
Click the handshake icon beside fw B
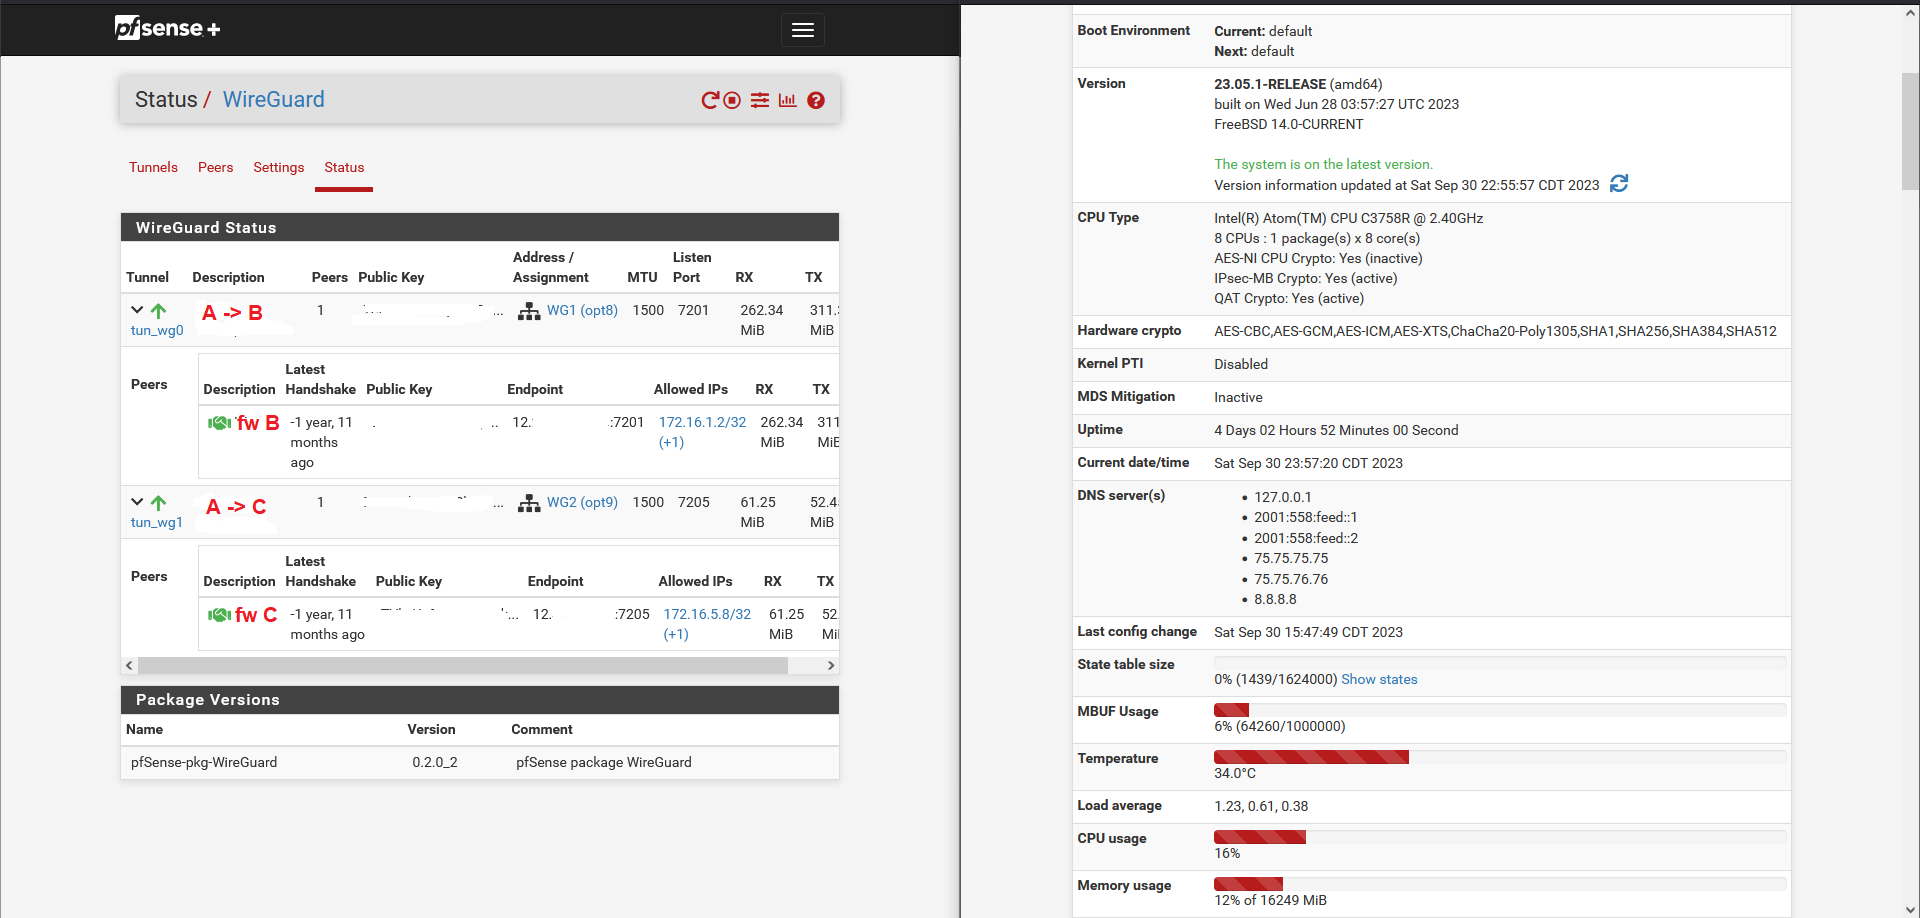pyautogui.click(x=219, y=423)
